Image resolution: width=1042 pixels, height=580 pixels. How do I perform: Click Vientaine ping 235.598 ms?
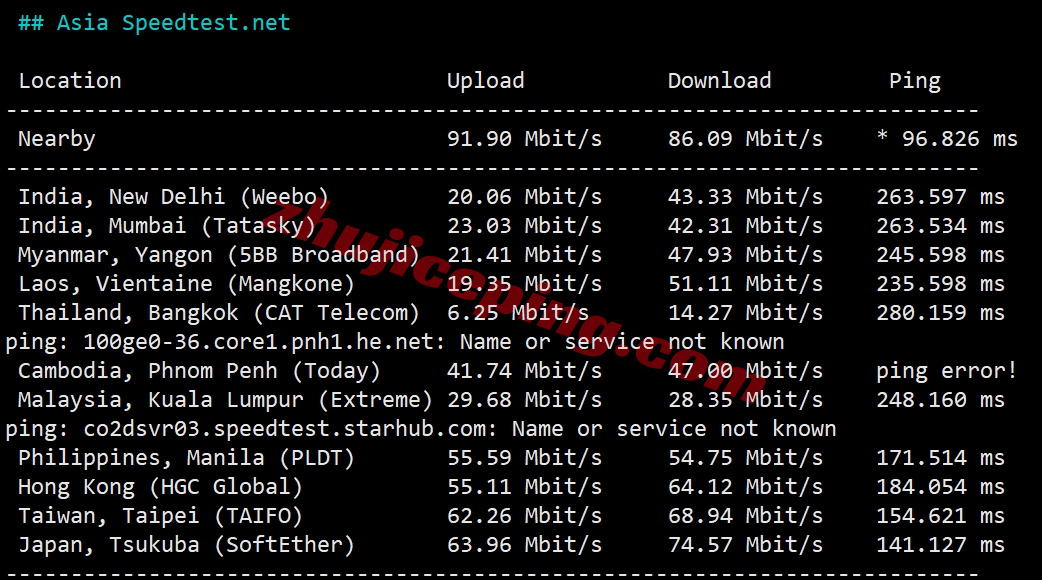tap(940, 284)
